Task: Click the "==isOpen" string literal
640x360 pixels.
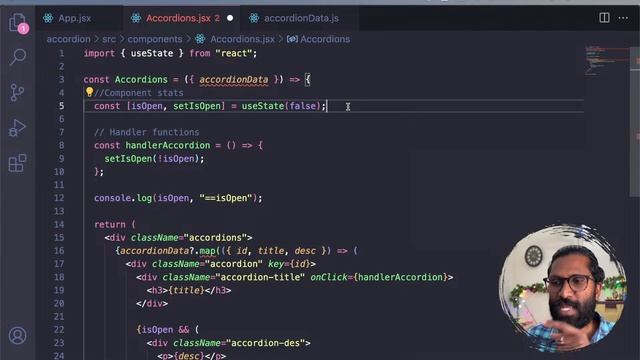Action: tap(226, 198)
